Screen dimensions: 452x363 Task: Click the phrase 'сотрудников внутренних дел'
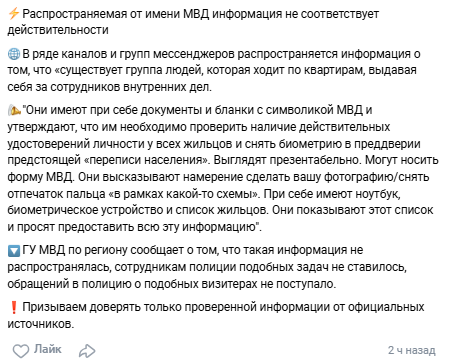point(130,87)
